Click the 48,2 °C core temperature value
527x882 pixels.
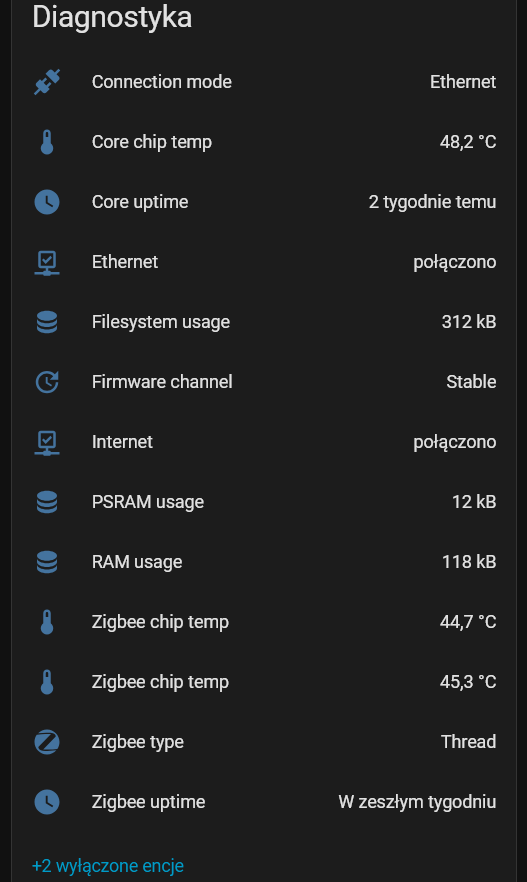tap(468, 142)
